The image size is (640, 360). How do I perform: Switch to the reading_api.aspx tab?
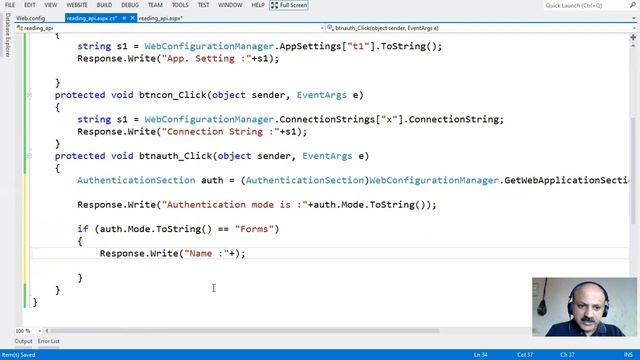pos(160,18)
